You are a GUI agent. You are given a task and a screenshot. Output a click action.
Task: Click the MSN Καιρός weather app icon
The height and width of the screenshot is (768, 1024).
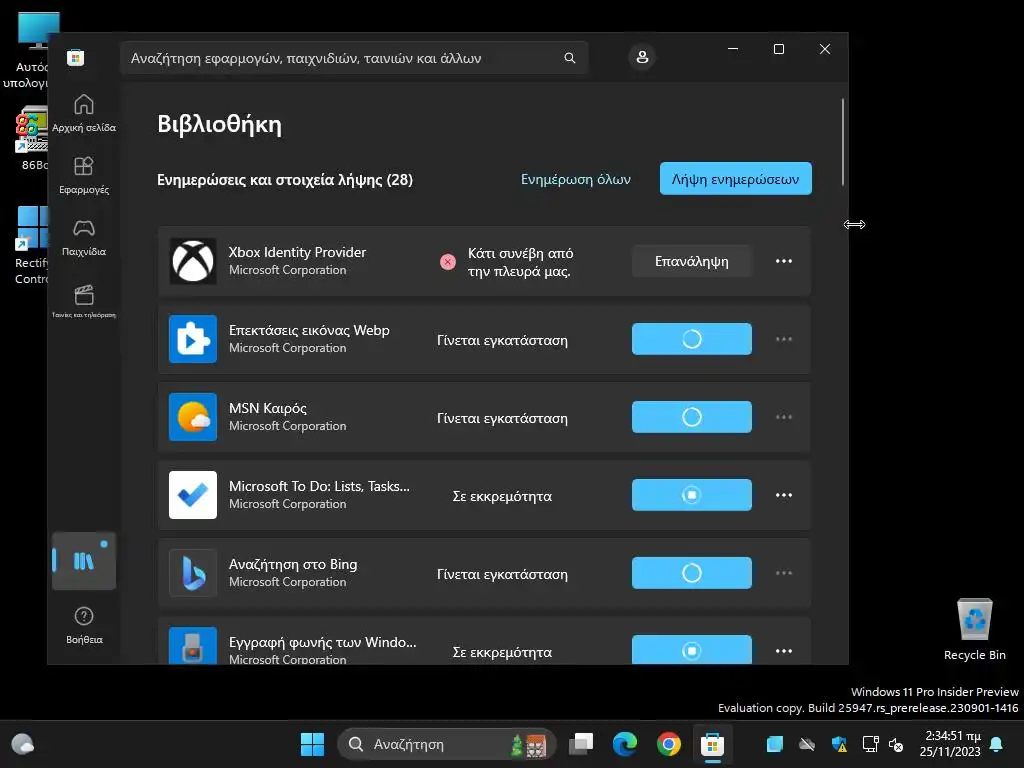coord(193,417)
